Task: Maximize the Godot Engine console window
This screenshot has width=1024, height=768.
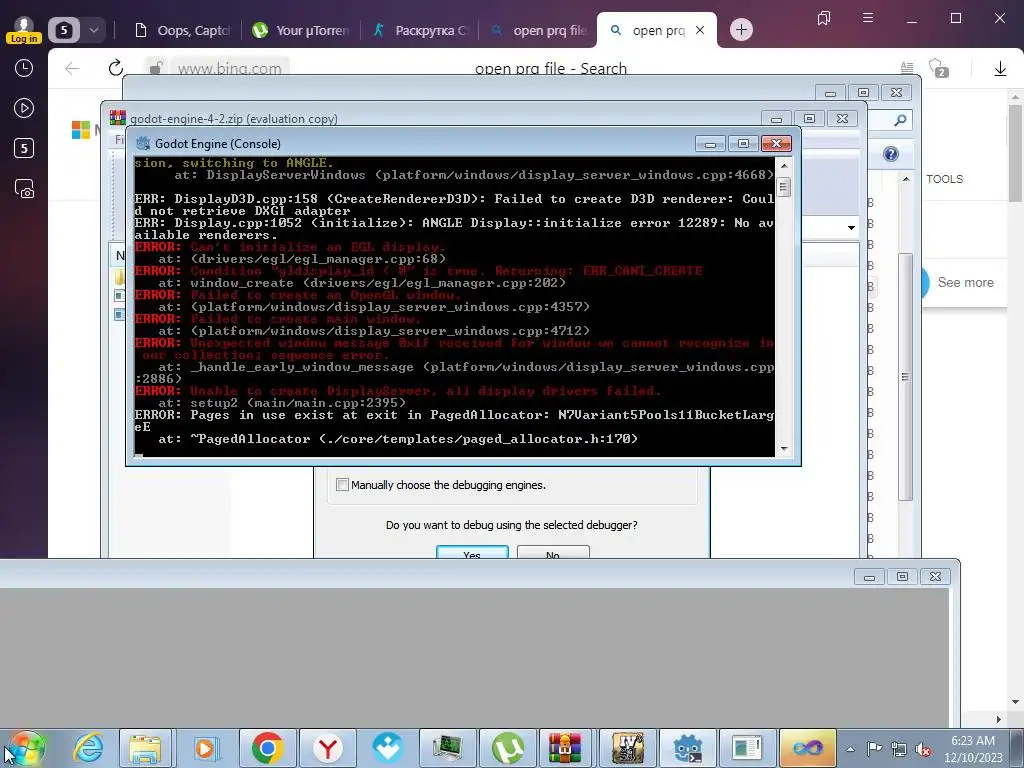Action: coord(743,144)
